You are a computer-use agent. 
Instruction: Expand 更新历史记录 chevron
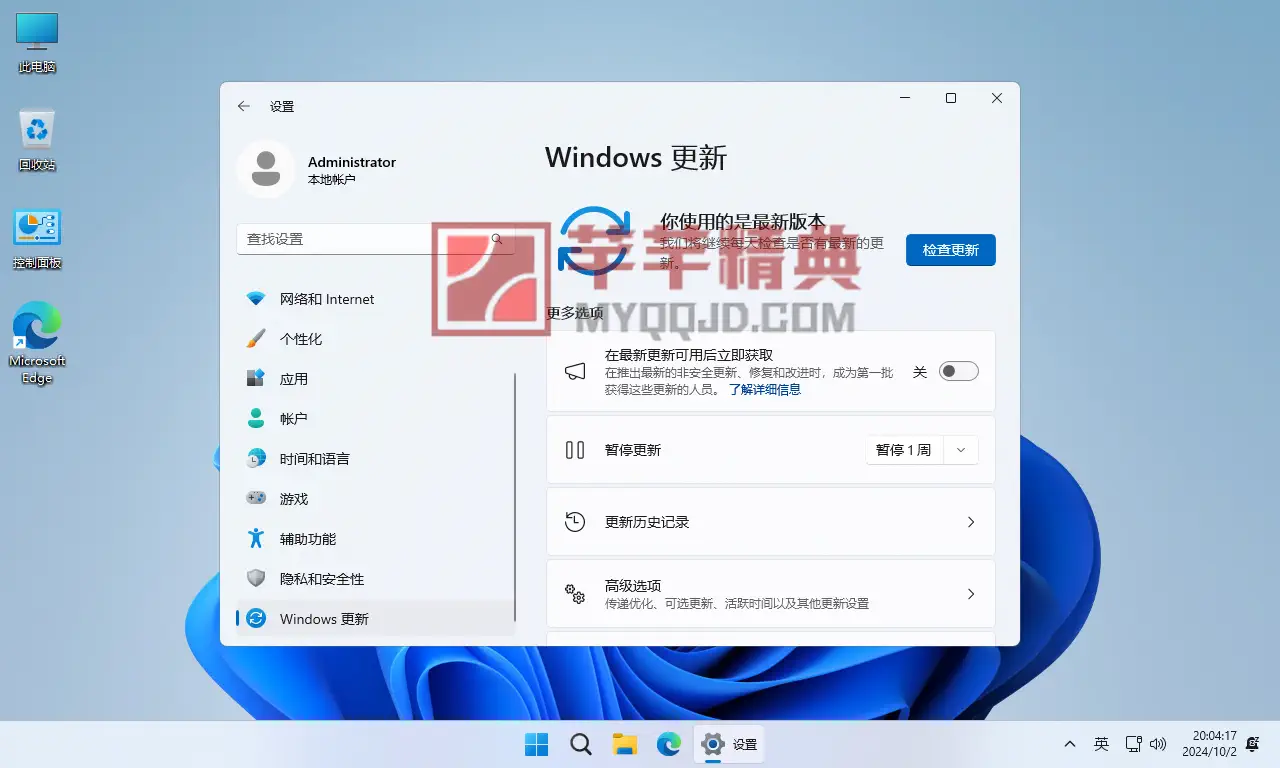click(970, 522)
